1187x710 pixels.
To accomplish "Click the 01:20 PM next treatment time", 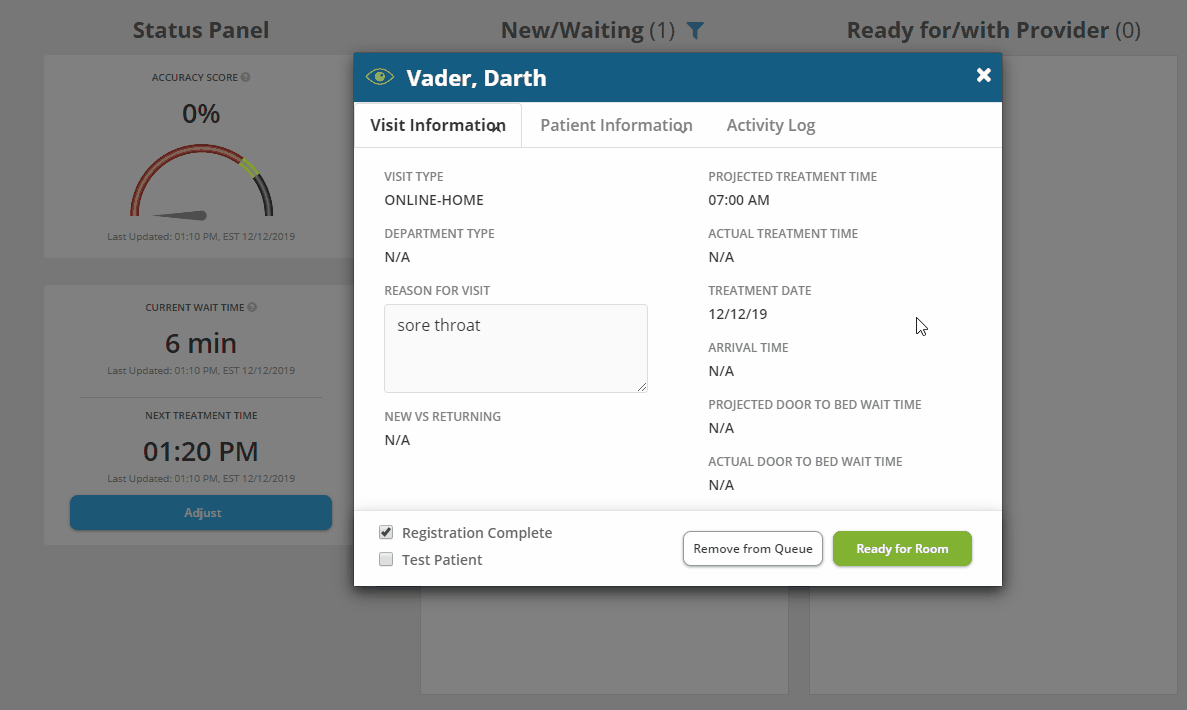I will 201,450.
